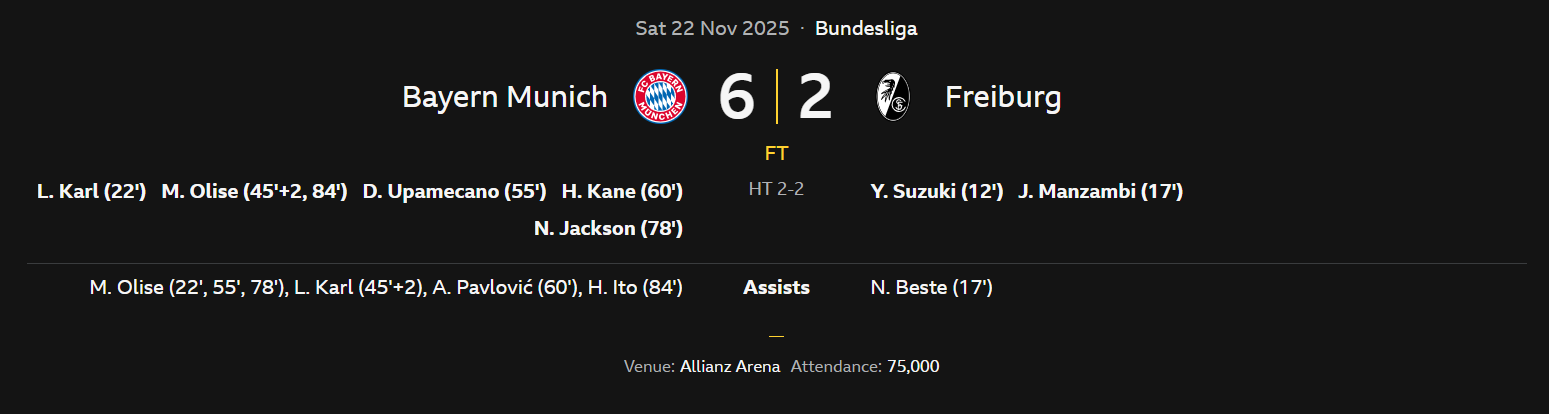Viewport: 1549px width, 414px height.
Task: Open the Bayern Munich team name
Action: (505, 97)
